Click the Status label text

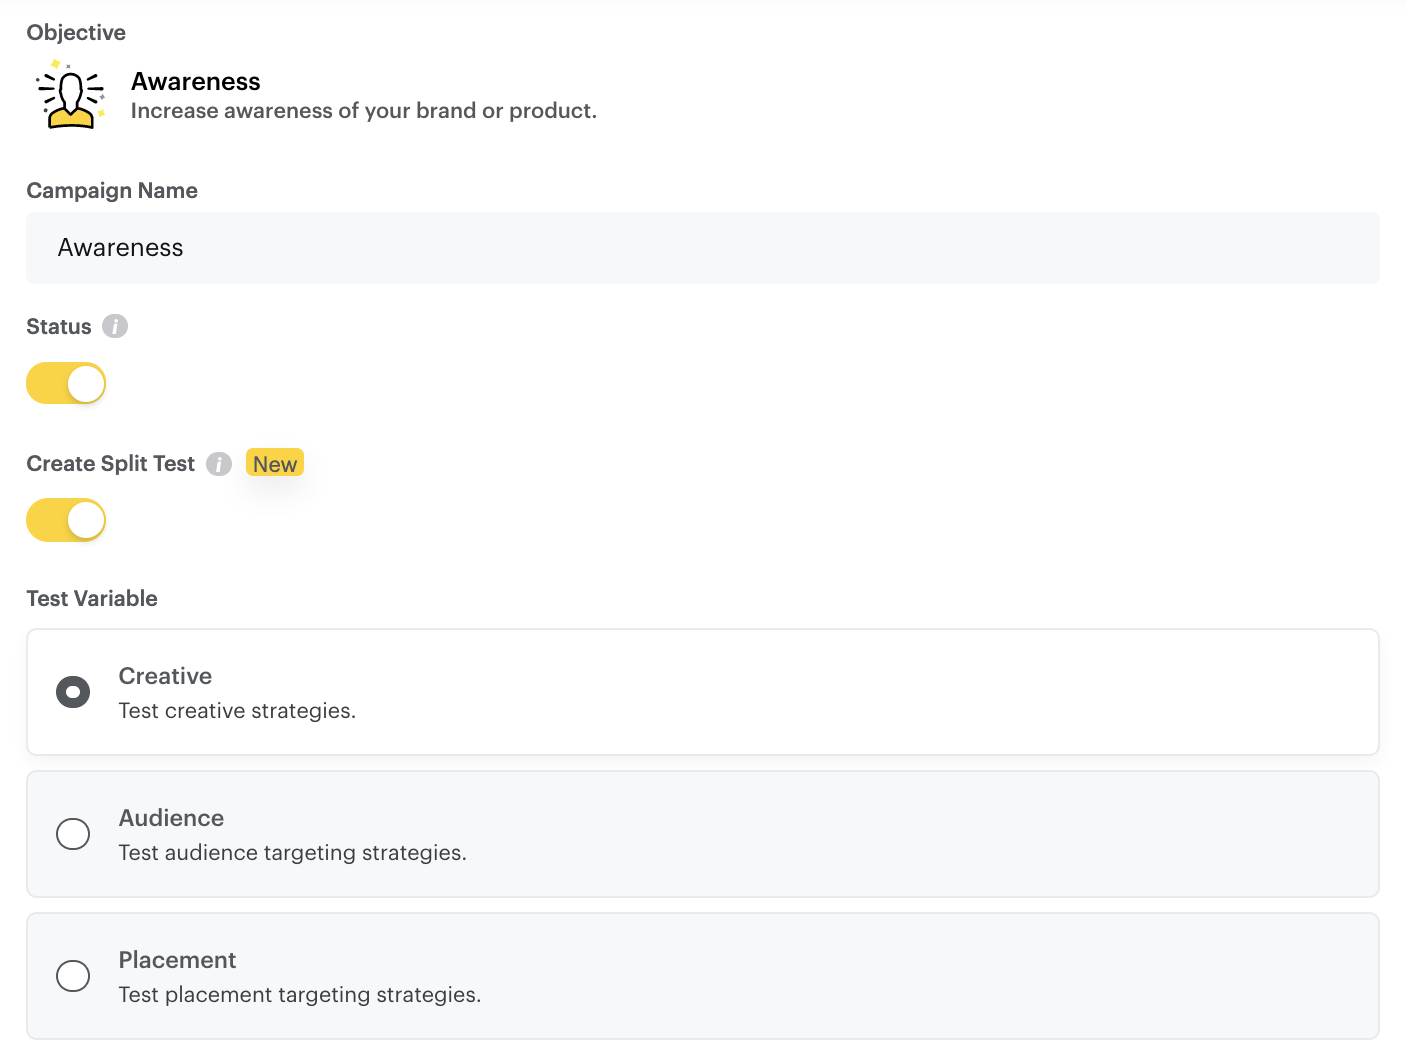click(59, 327)
